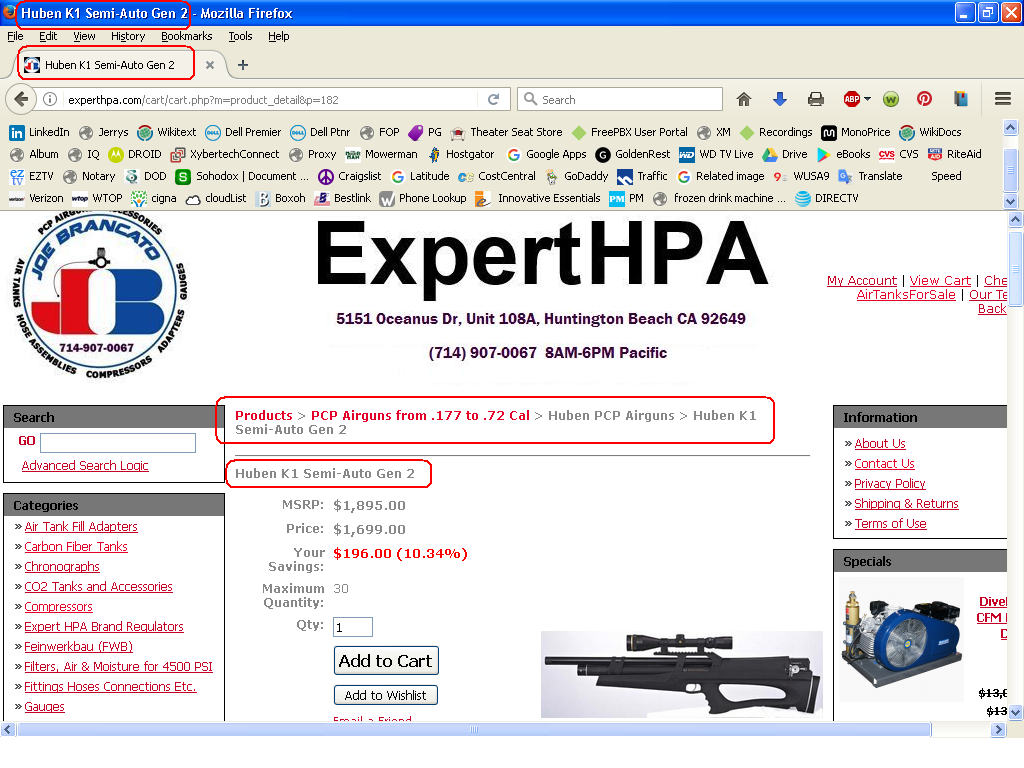Image resolution: width=1024 pixels, height=768 pixels.
Task: Click the PCP Airguns breadcrumb link
Action: (x=421, y=415)
